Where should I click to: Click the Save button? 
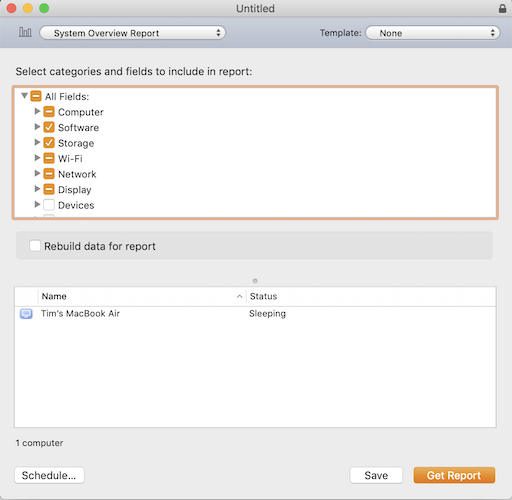coord(376,475)
